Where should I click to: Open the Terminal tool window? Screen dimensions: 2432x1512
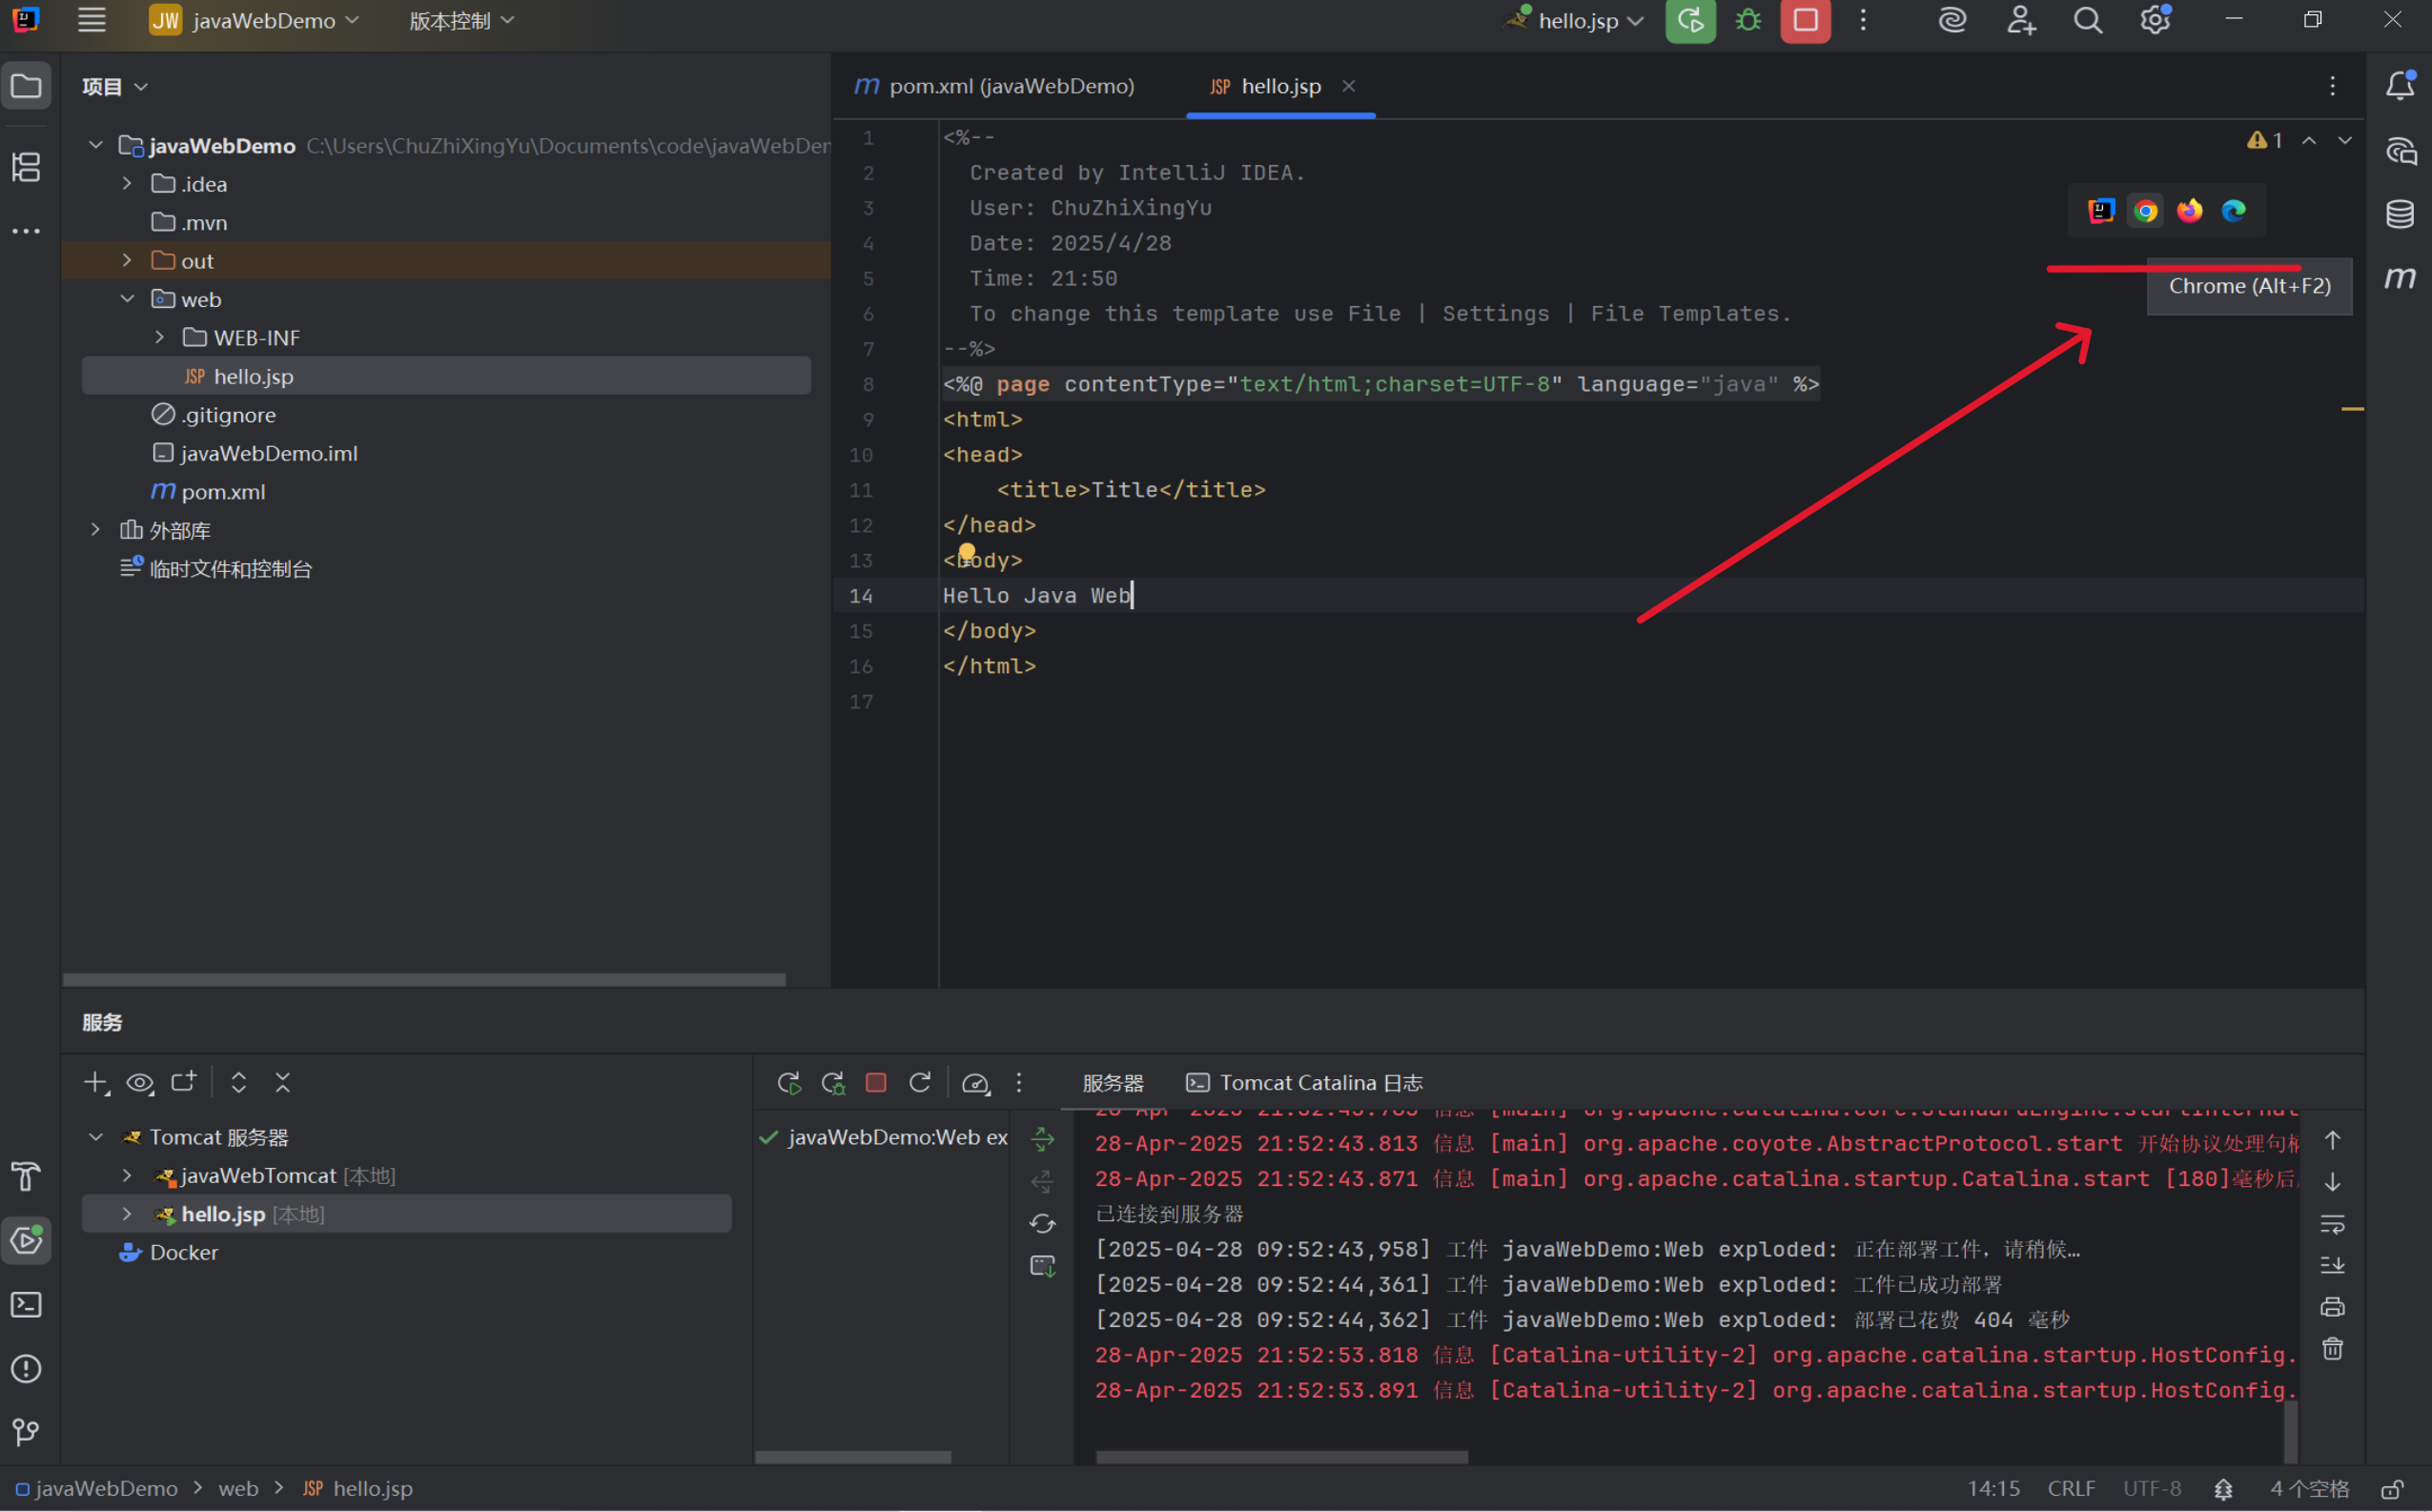pos(26,1305)
